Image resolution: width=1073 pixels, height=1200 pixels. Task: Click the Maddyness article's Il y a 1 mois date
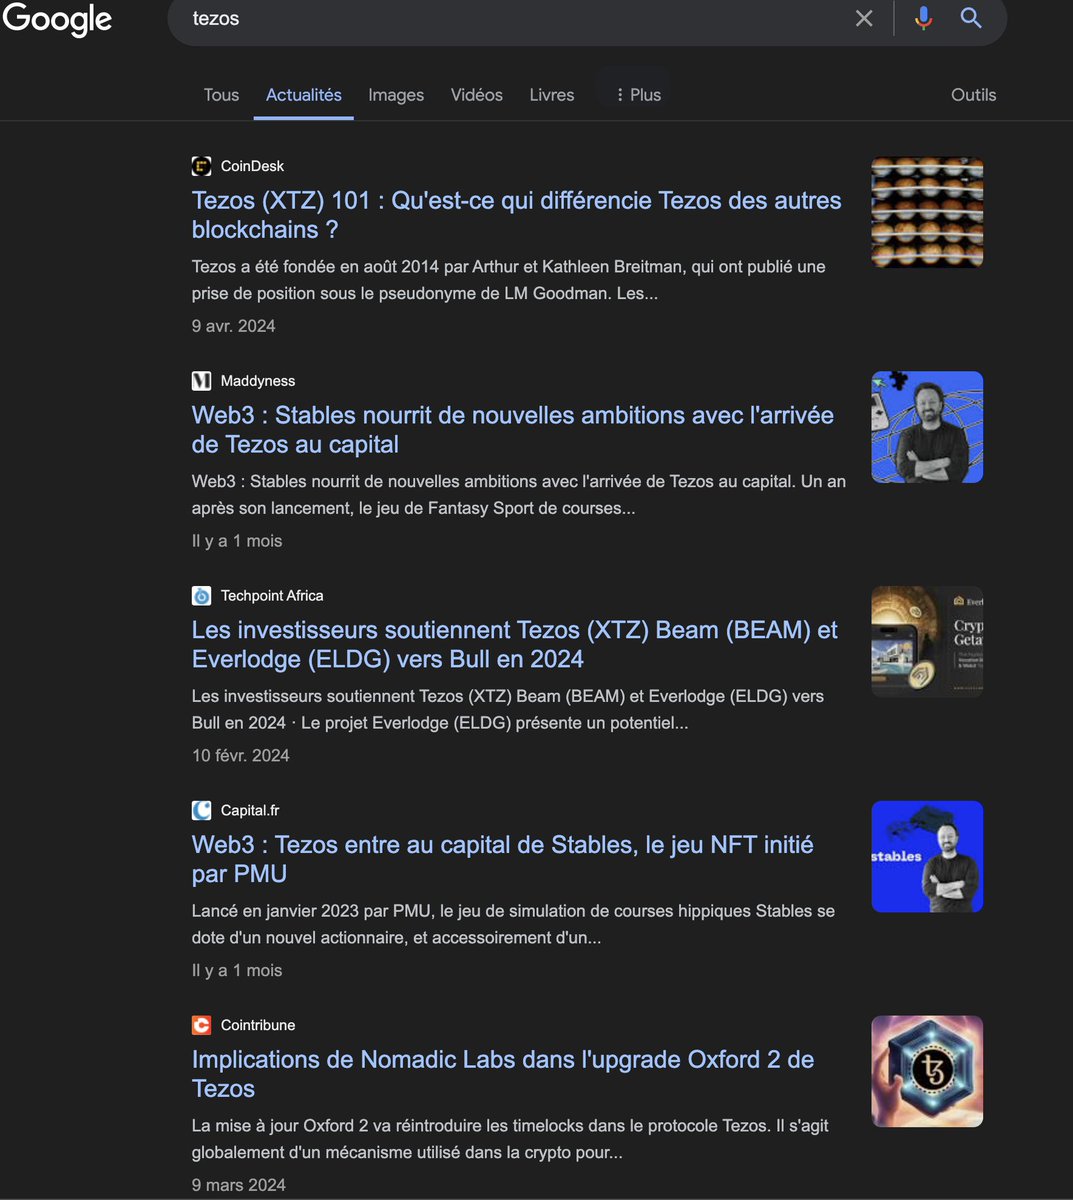click(237, 541)
